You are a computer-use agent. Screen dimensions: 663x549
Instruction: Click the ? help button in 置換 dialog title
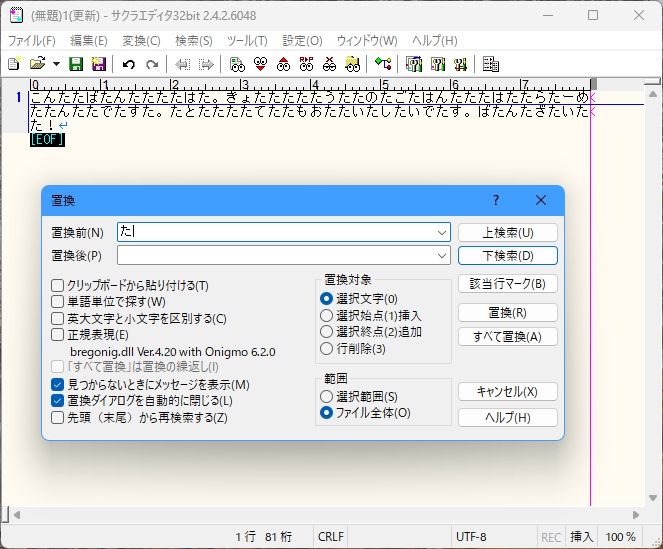[496, 200]
